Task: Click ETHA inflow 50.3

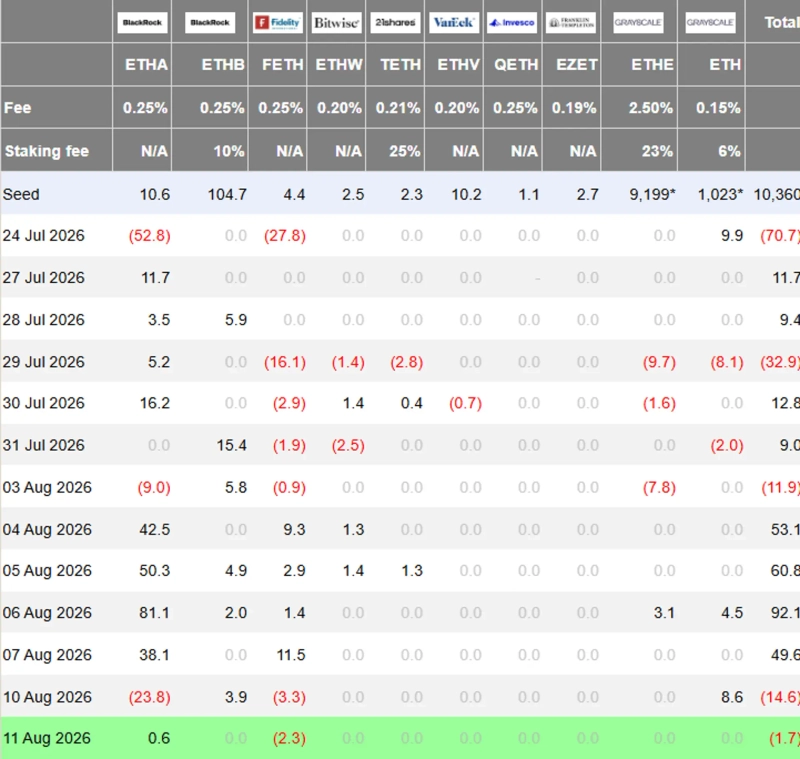Action: pyautogui.click(x=155, y=570)
